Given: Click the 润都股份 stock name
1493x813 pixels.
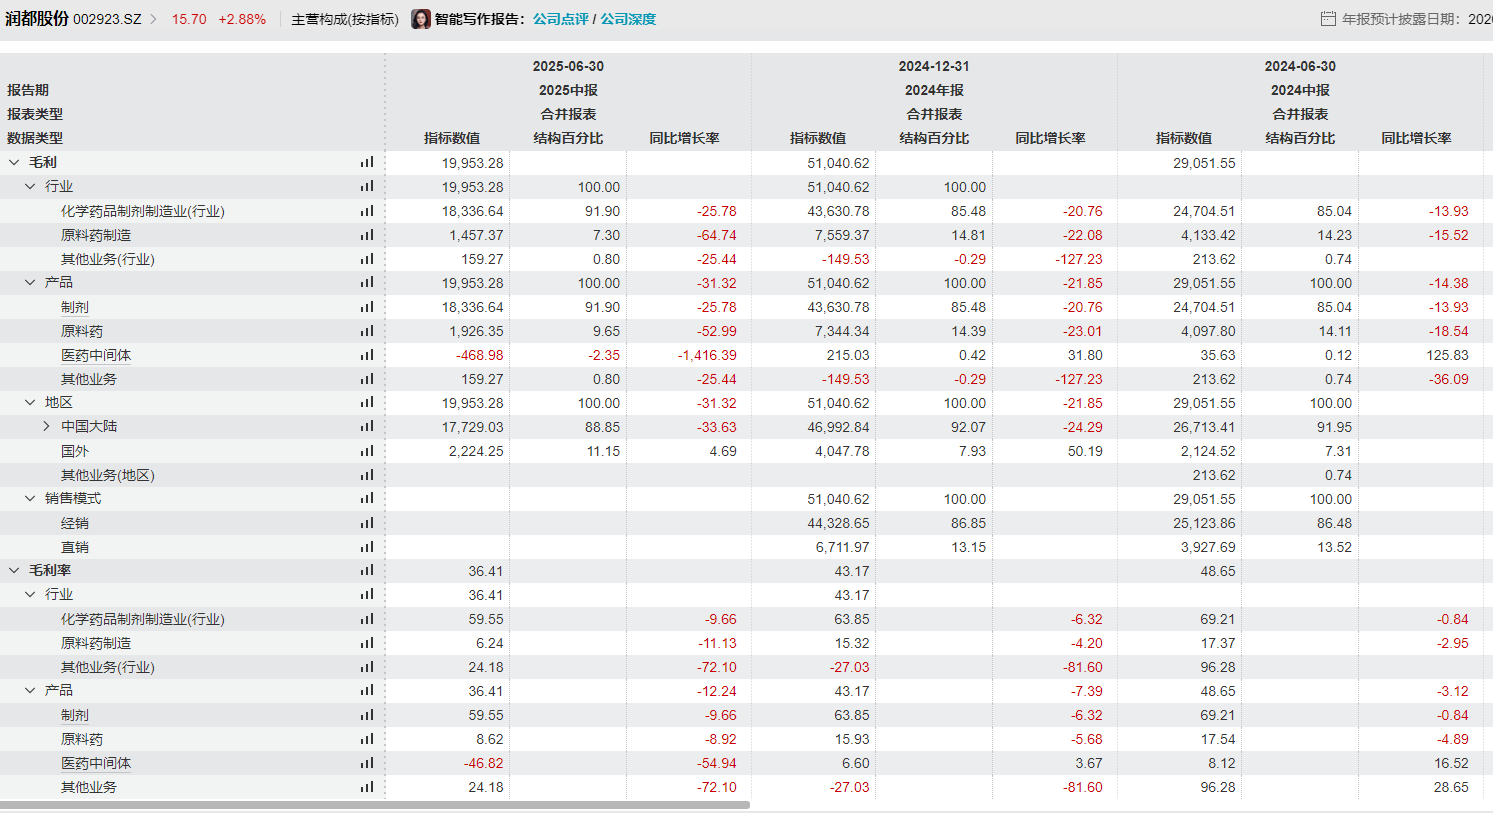Looking at the screenshot, I should tap(37, 19).
